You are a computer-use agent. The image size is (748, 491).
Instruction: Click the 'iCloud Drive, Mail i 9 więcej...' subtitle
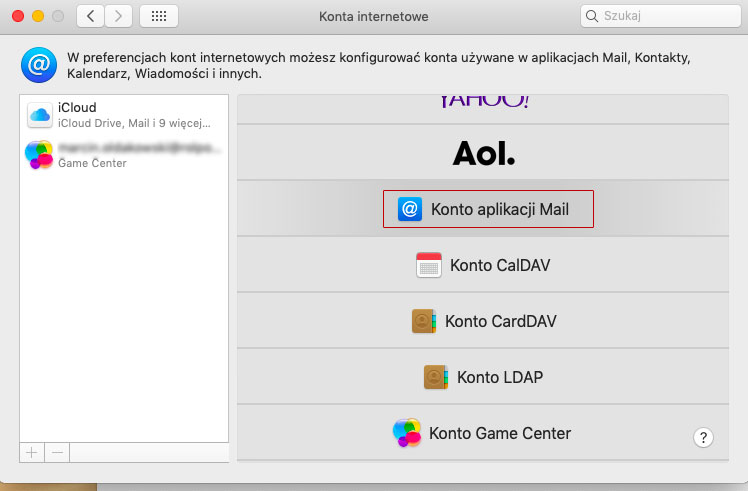point(134,123)
